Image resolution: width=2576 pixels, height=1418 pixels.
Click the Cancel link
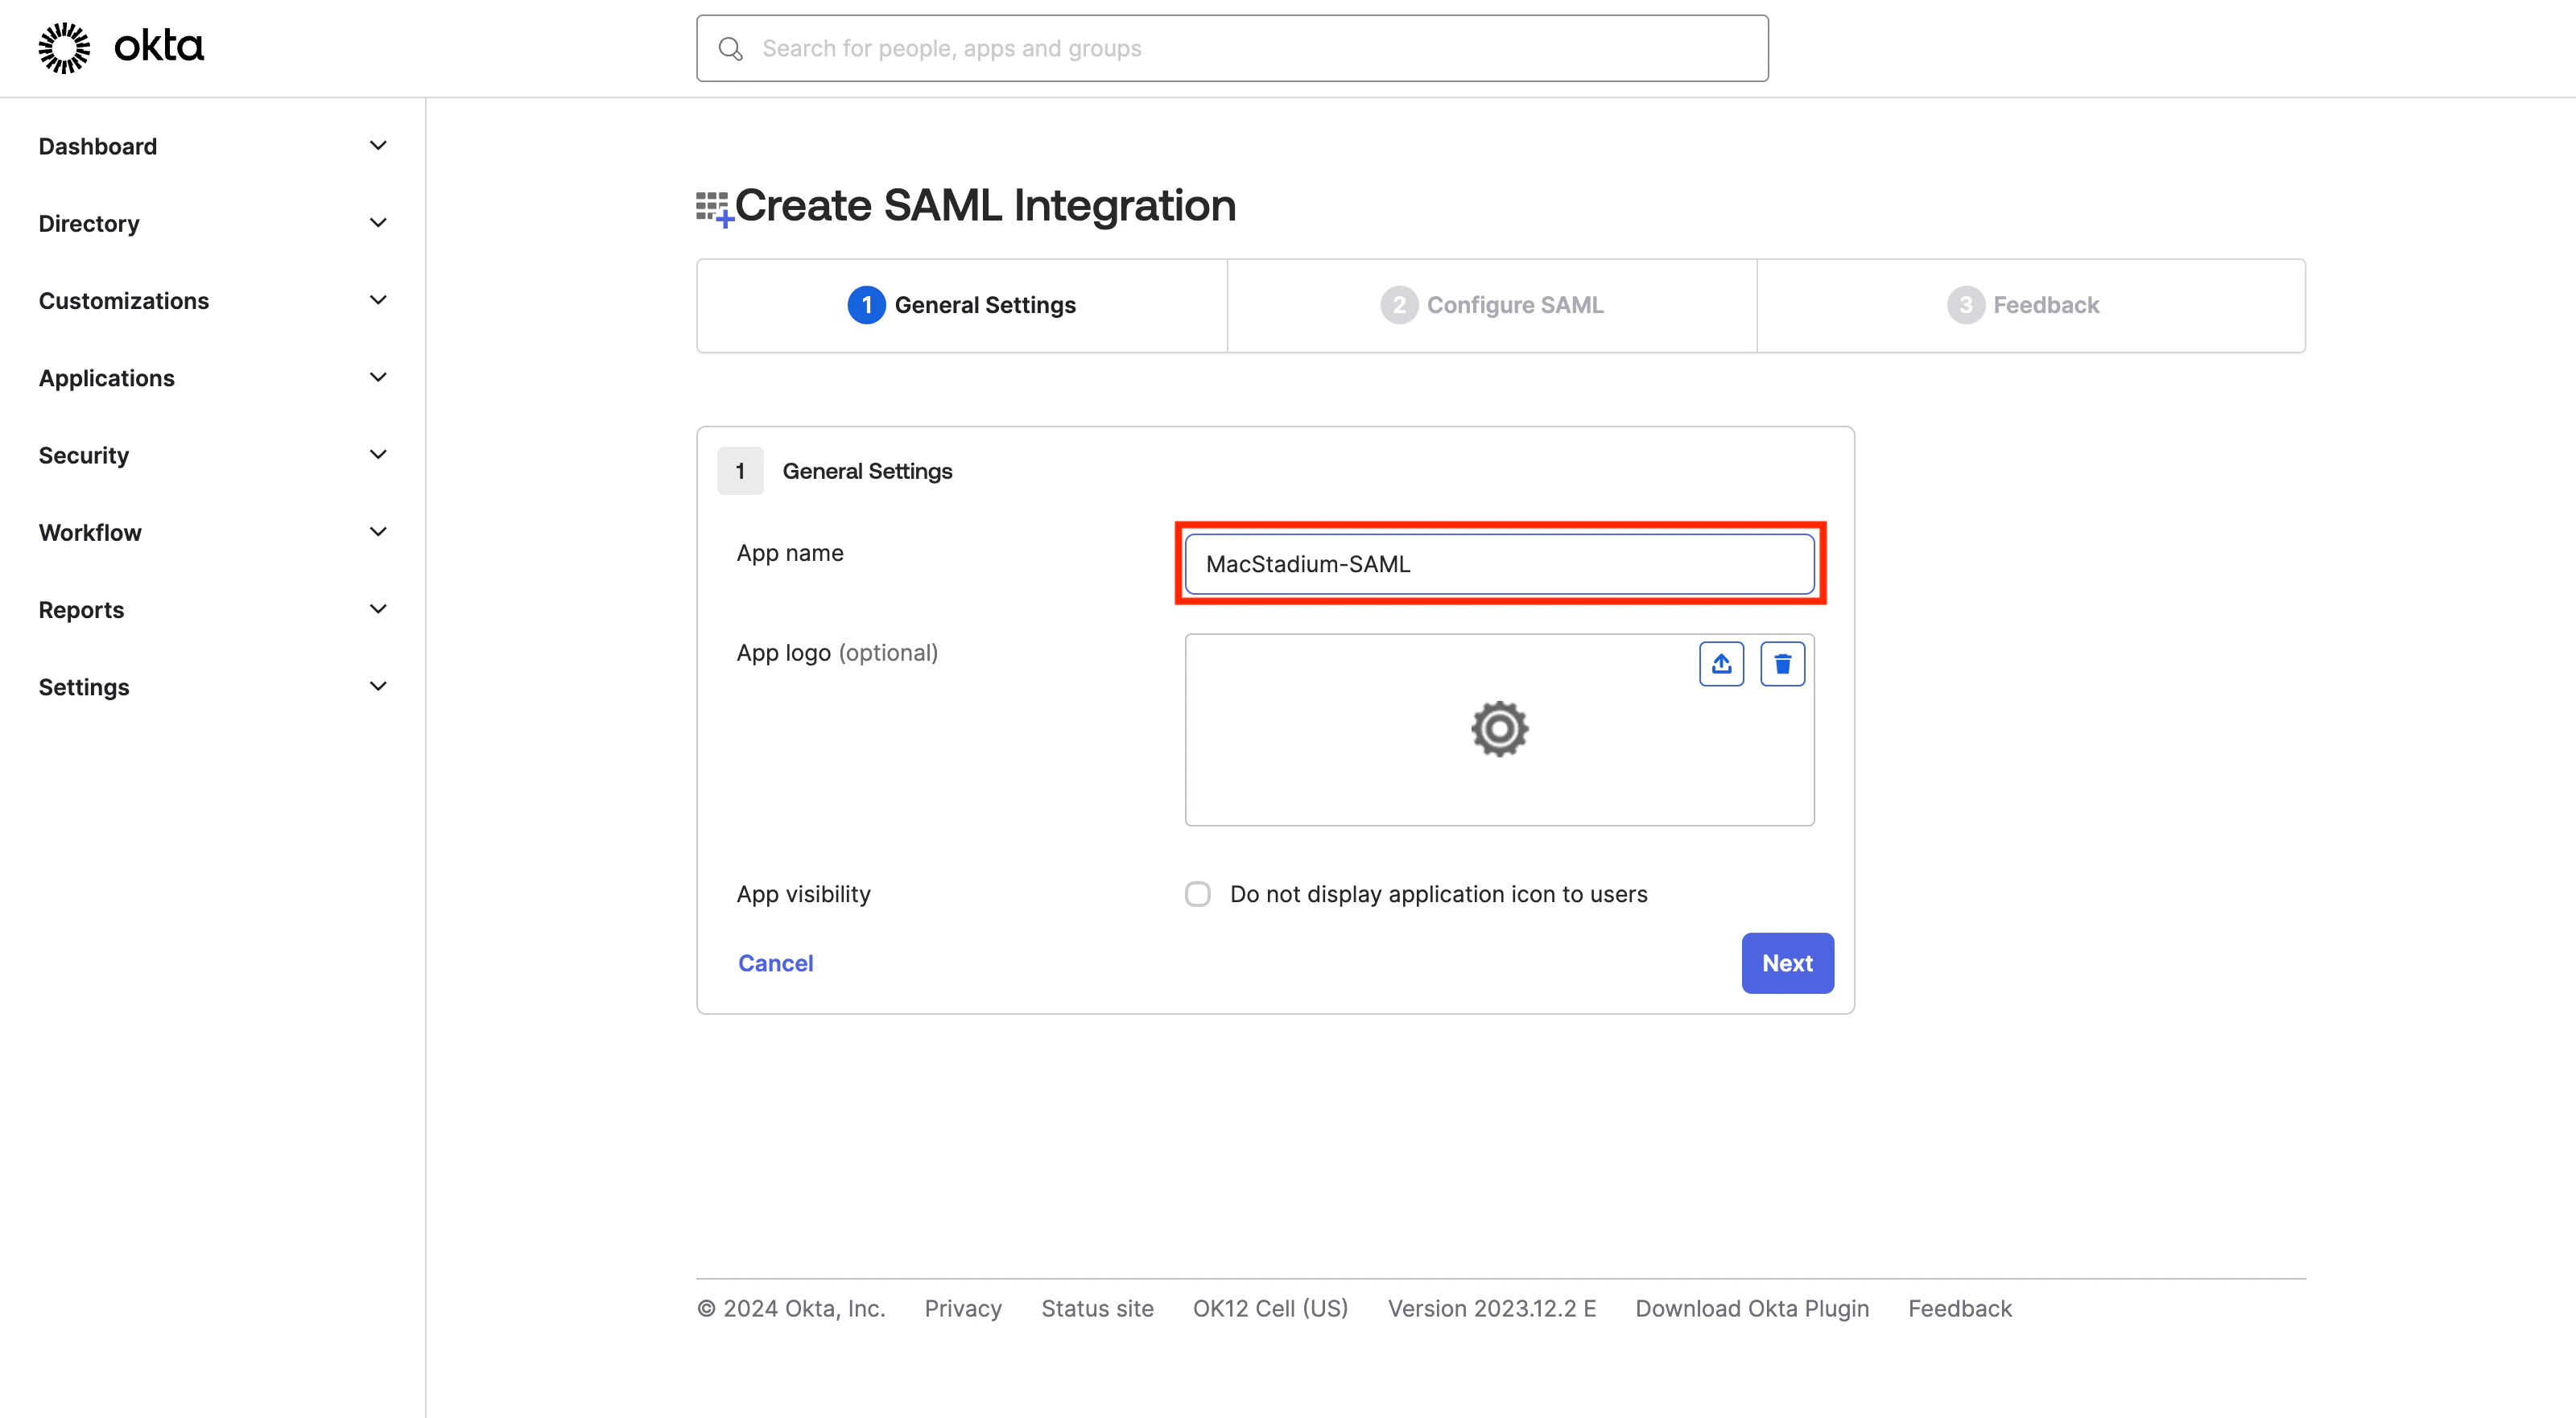pyautogui.click(x=775, y=963)
